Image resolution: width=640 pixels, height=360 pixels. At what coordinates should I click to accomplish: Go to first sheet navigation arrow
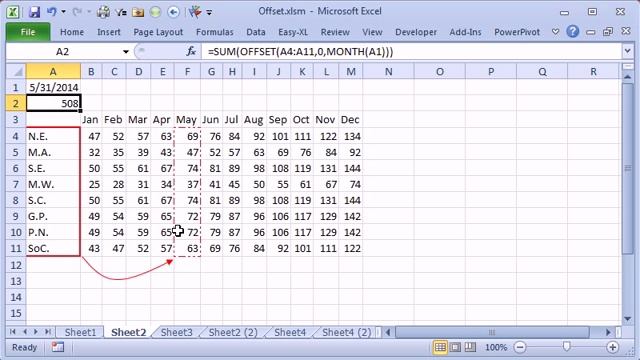[x=13, y=332]
